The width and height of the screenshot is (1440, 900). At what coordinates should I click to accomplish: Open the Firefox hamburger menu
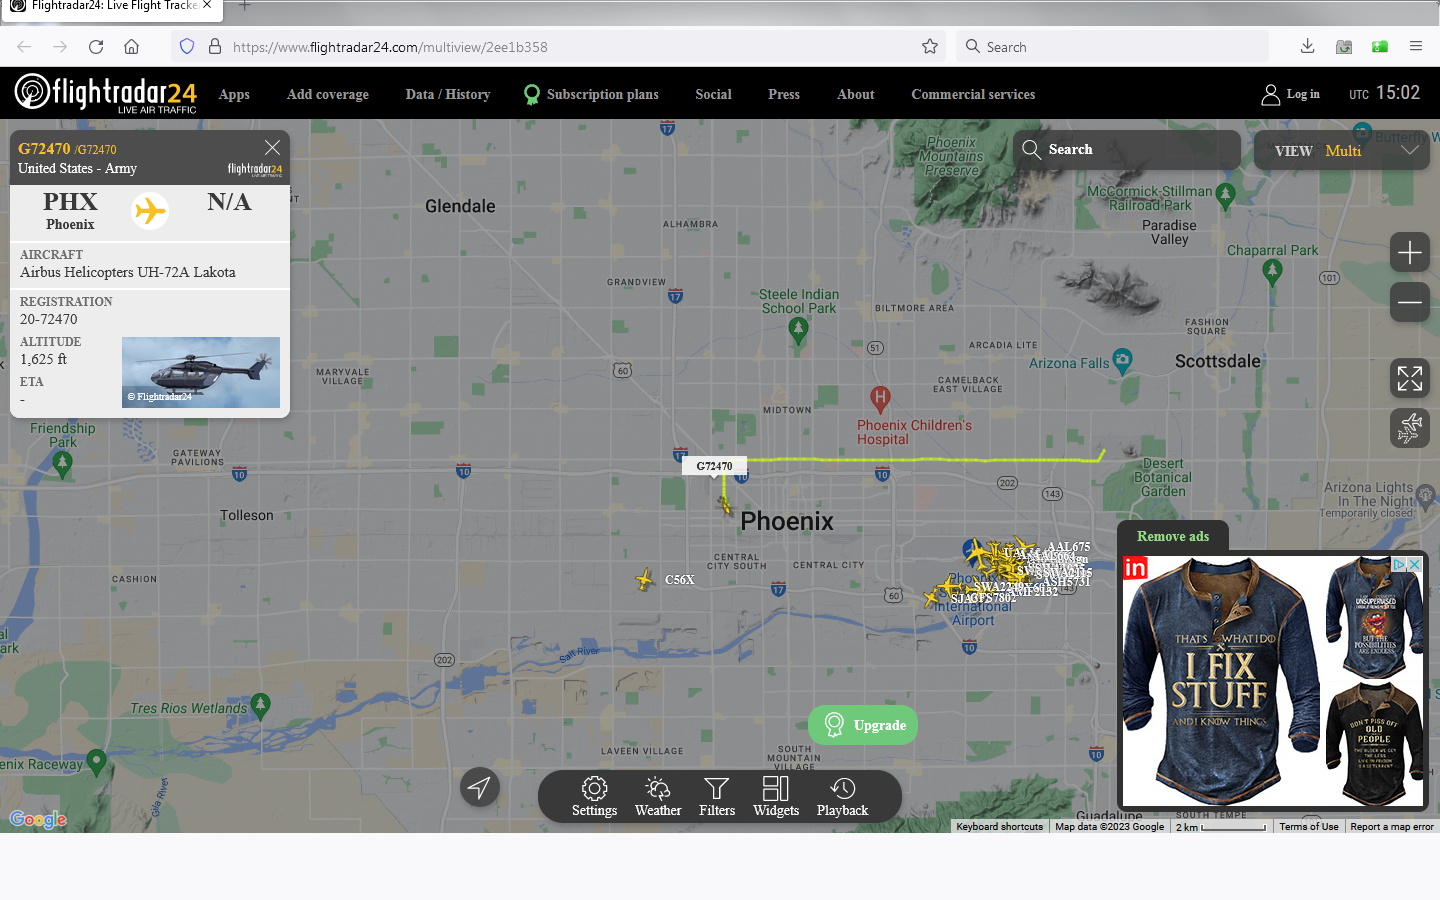(1416, 47)
